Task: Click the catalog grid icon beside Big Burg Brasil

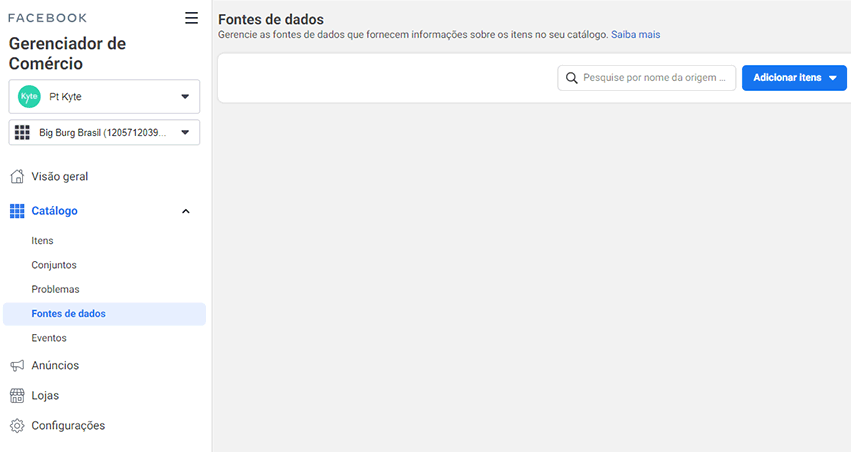Action: pos(22,132)
